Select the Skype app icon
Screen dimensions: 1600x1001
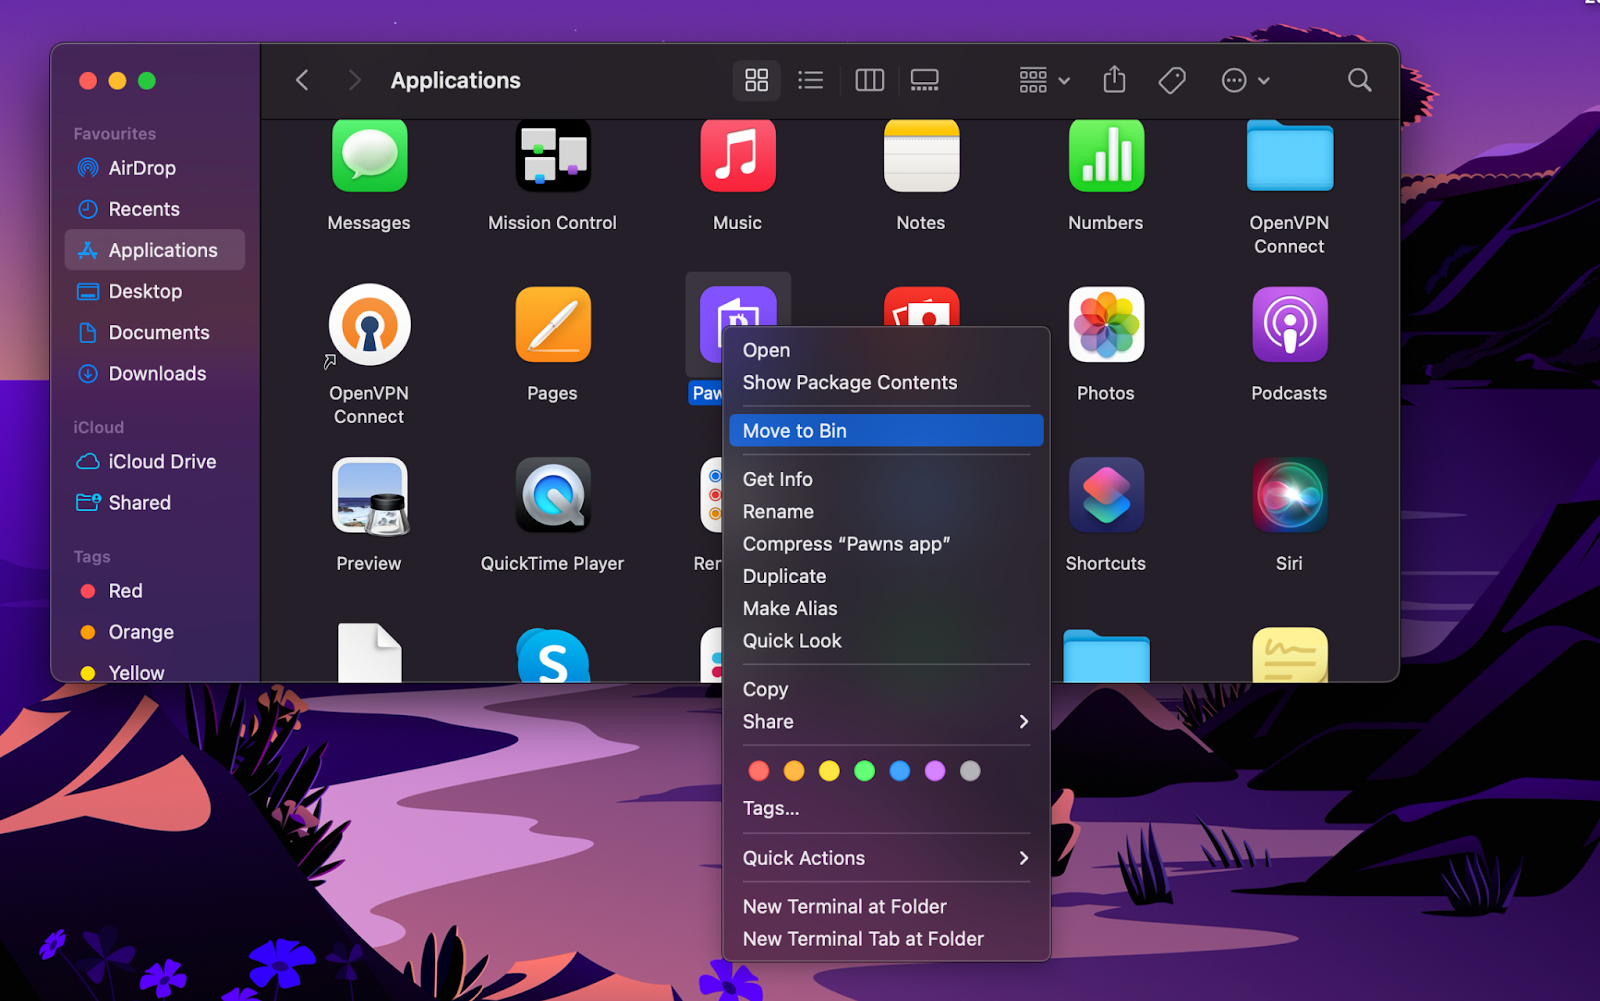(553, 656)
